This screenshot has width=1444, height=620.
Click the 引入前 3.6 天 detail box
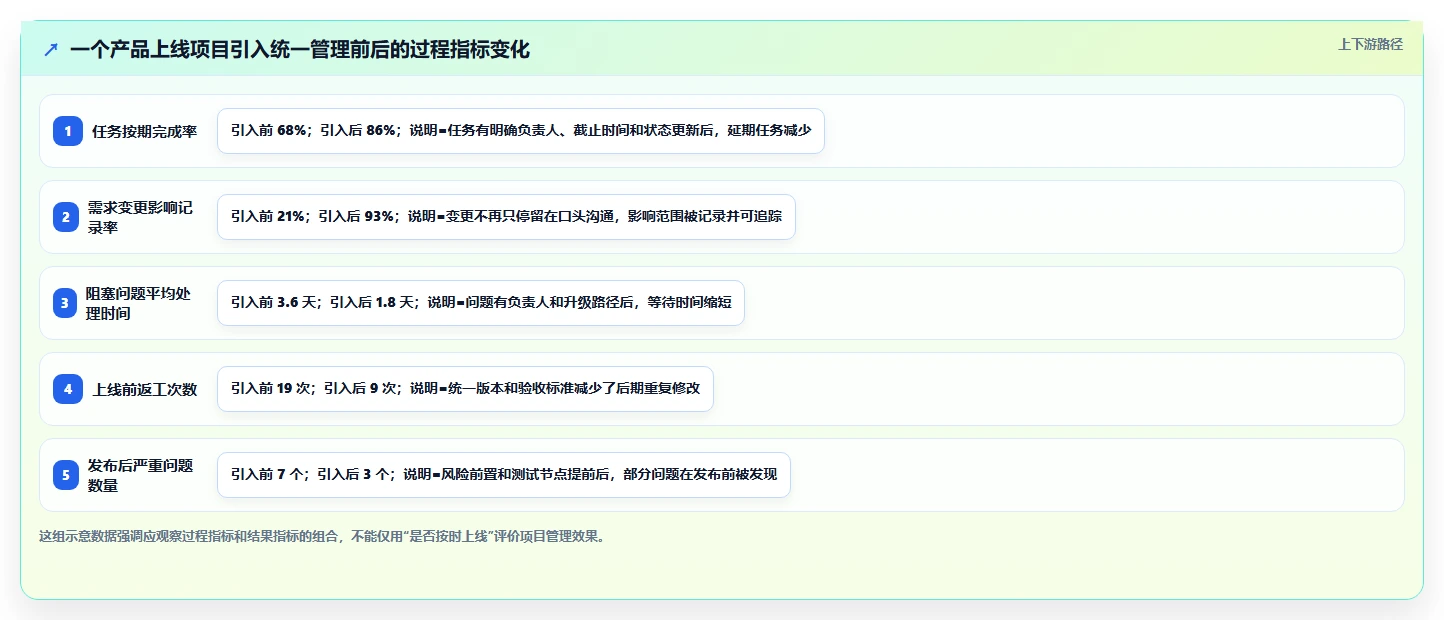pyautogui.click(x=481, y=303)
